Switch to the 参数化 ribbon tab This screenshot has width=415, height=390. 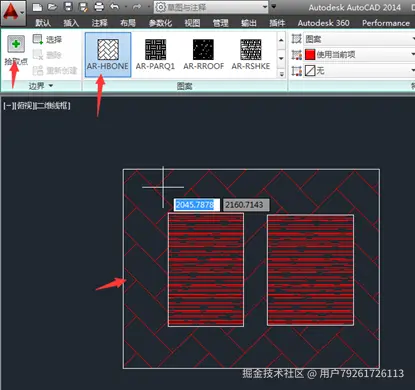click(160, 23)
